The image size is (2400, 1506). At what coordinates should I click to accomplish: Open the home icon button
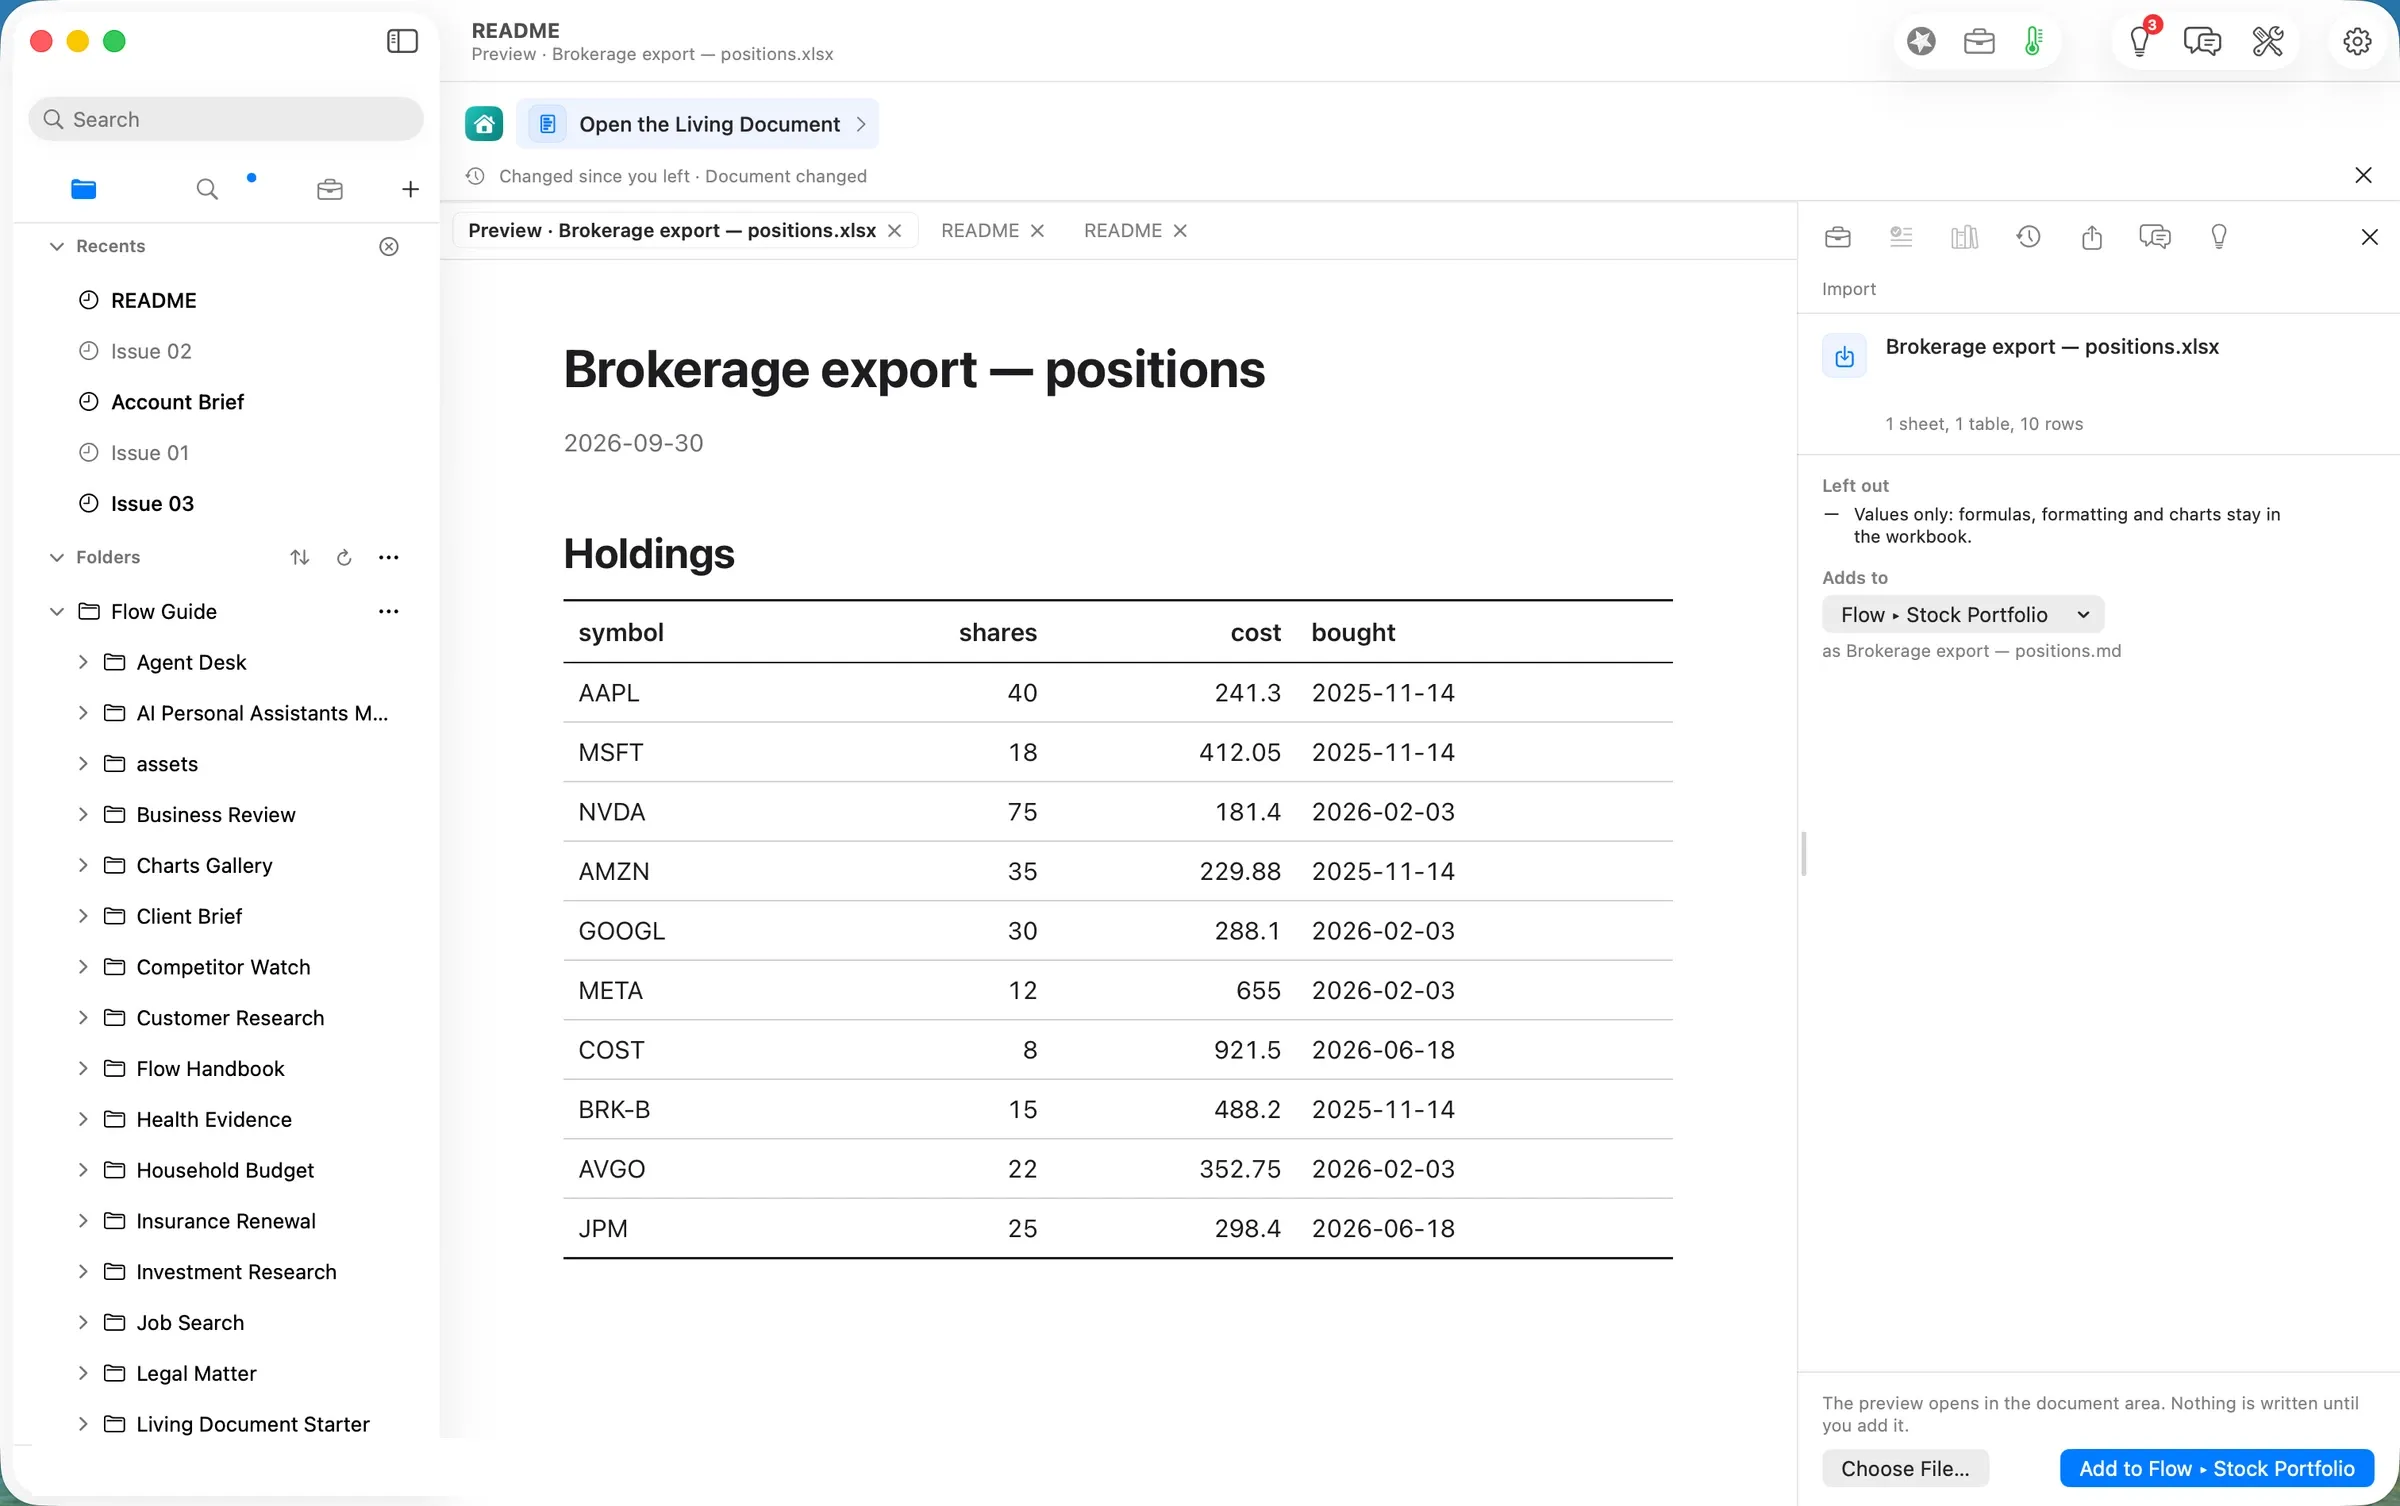tap(484, 124)
